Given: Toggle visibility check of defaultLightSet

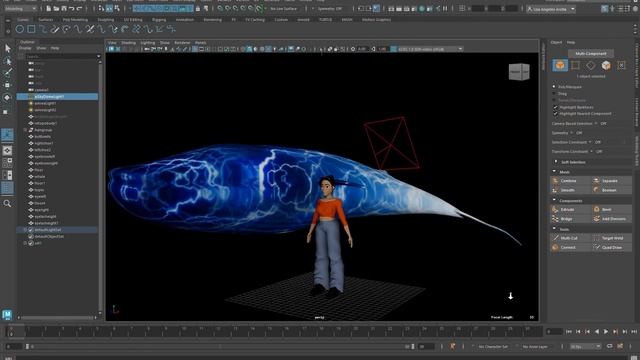Looking at the screenshot, I should (31, 230).
